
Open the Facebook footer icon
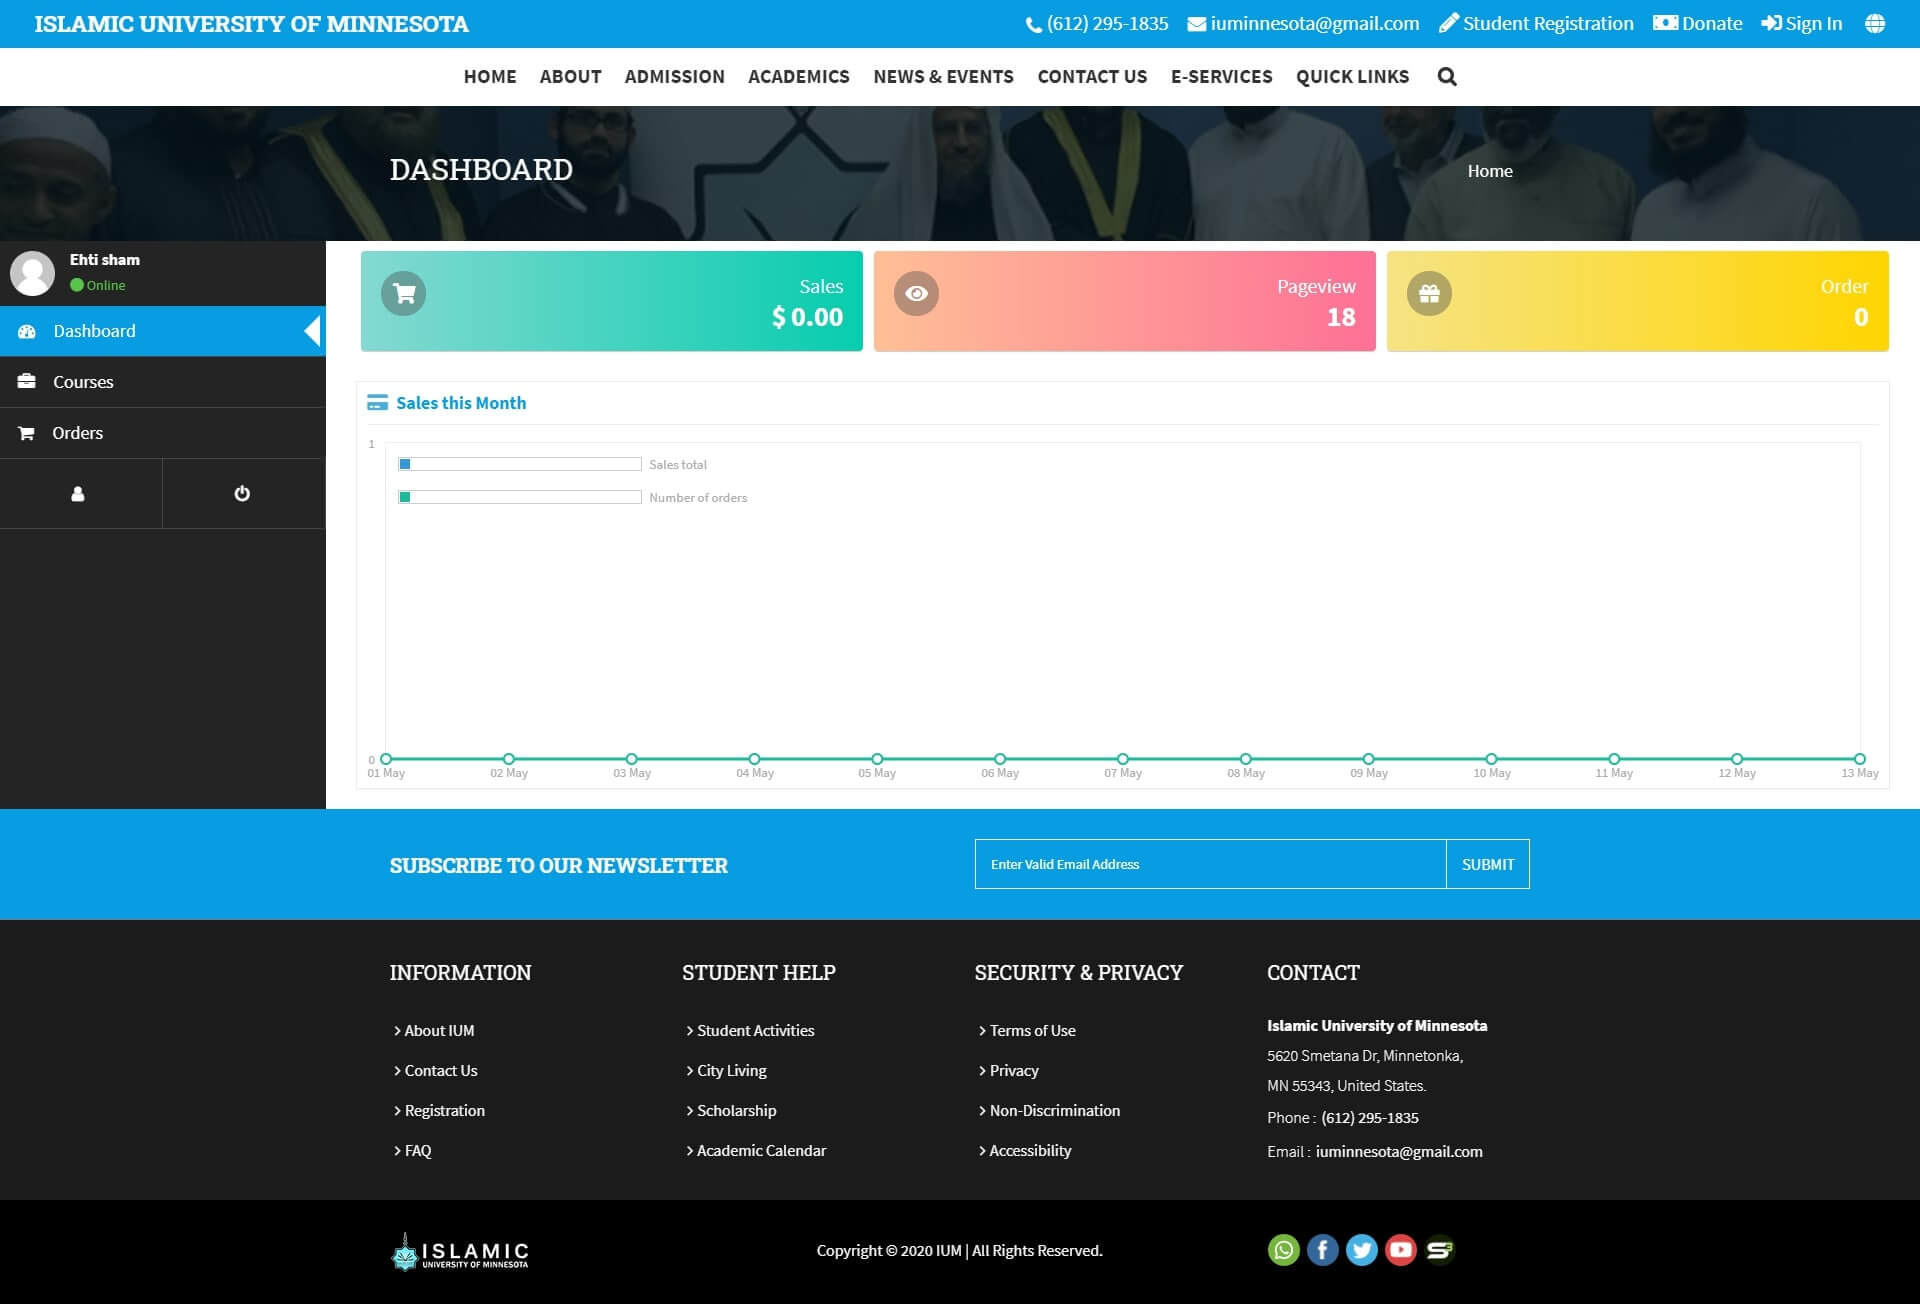coord(1322,1250)
